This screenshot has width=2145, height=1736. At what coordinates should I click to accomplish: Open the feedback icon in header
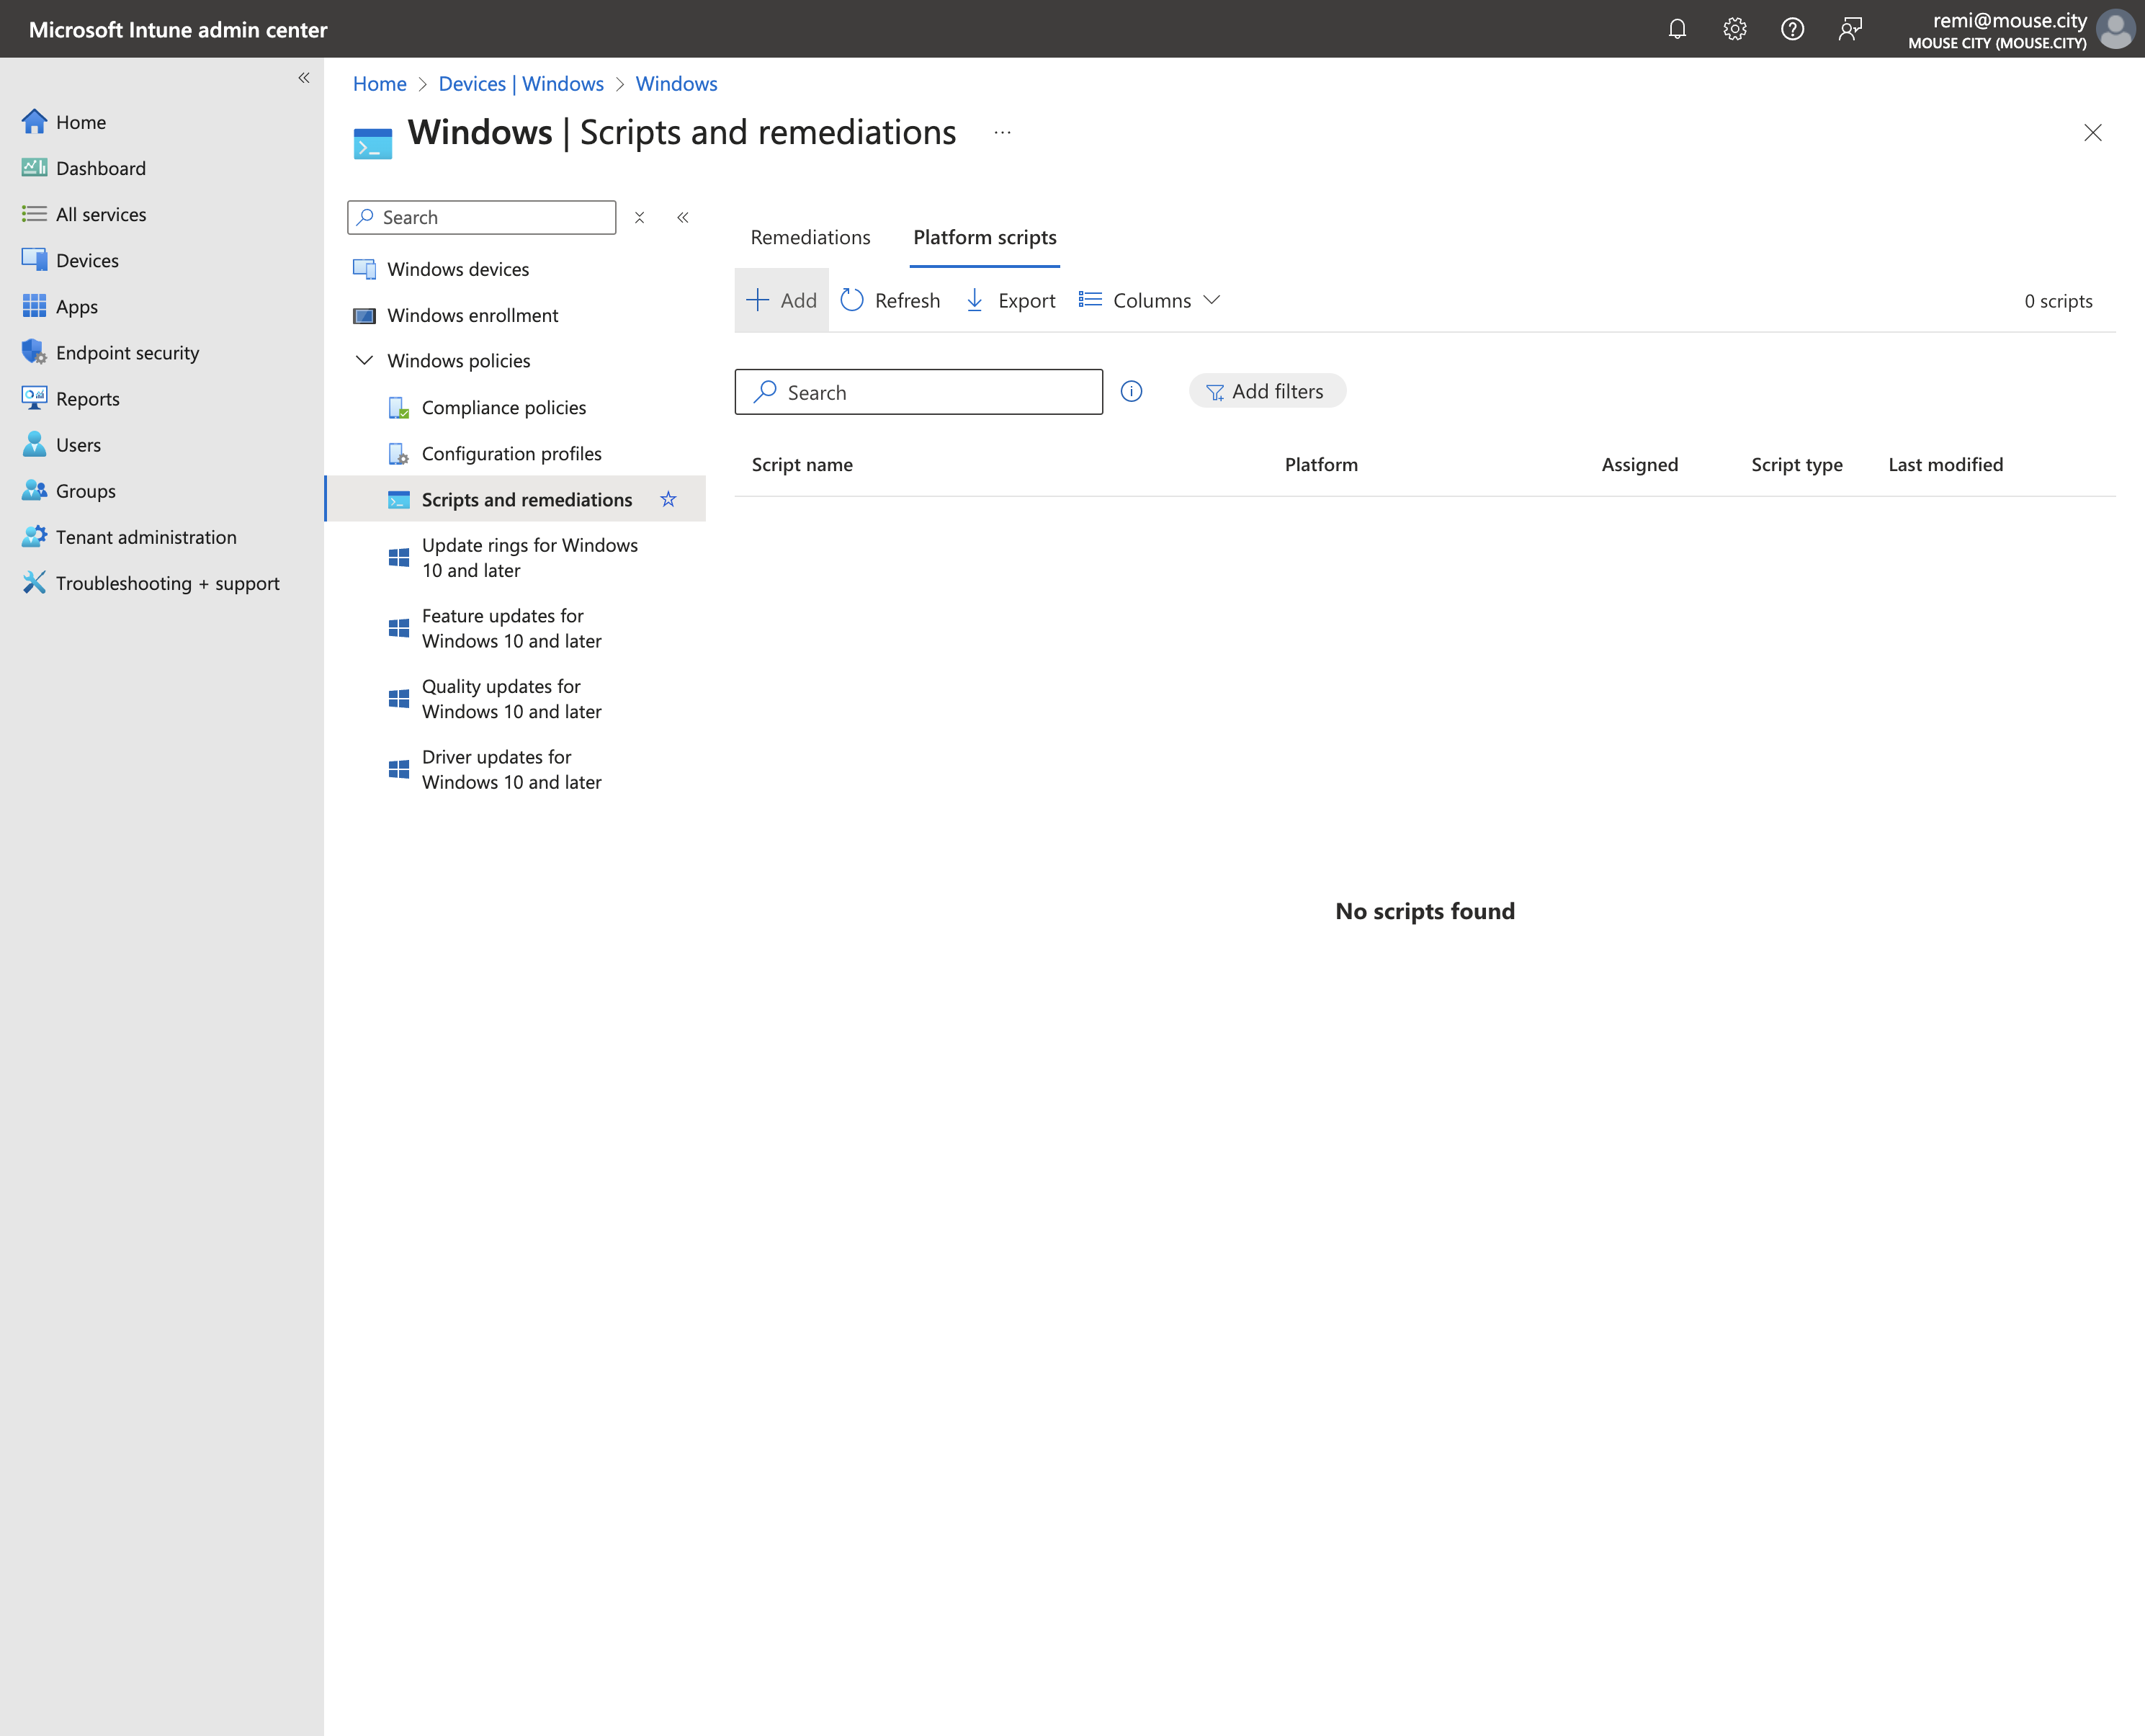pyautogui.click(x=1850, y=29)
